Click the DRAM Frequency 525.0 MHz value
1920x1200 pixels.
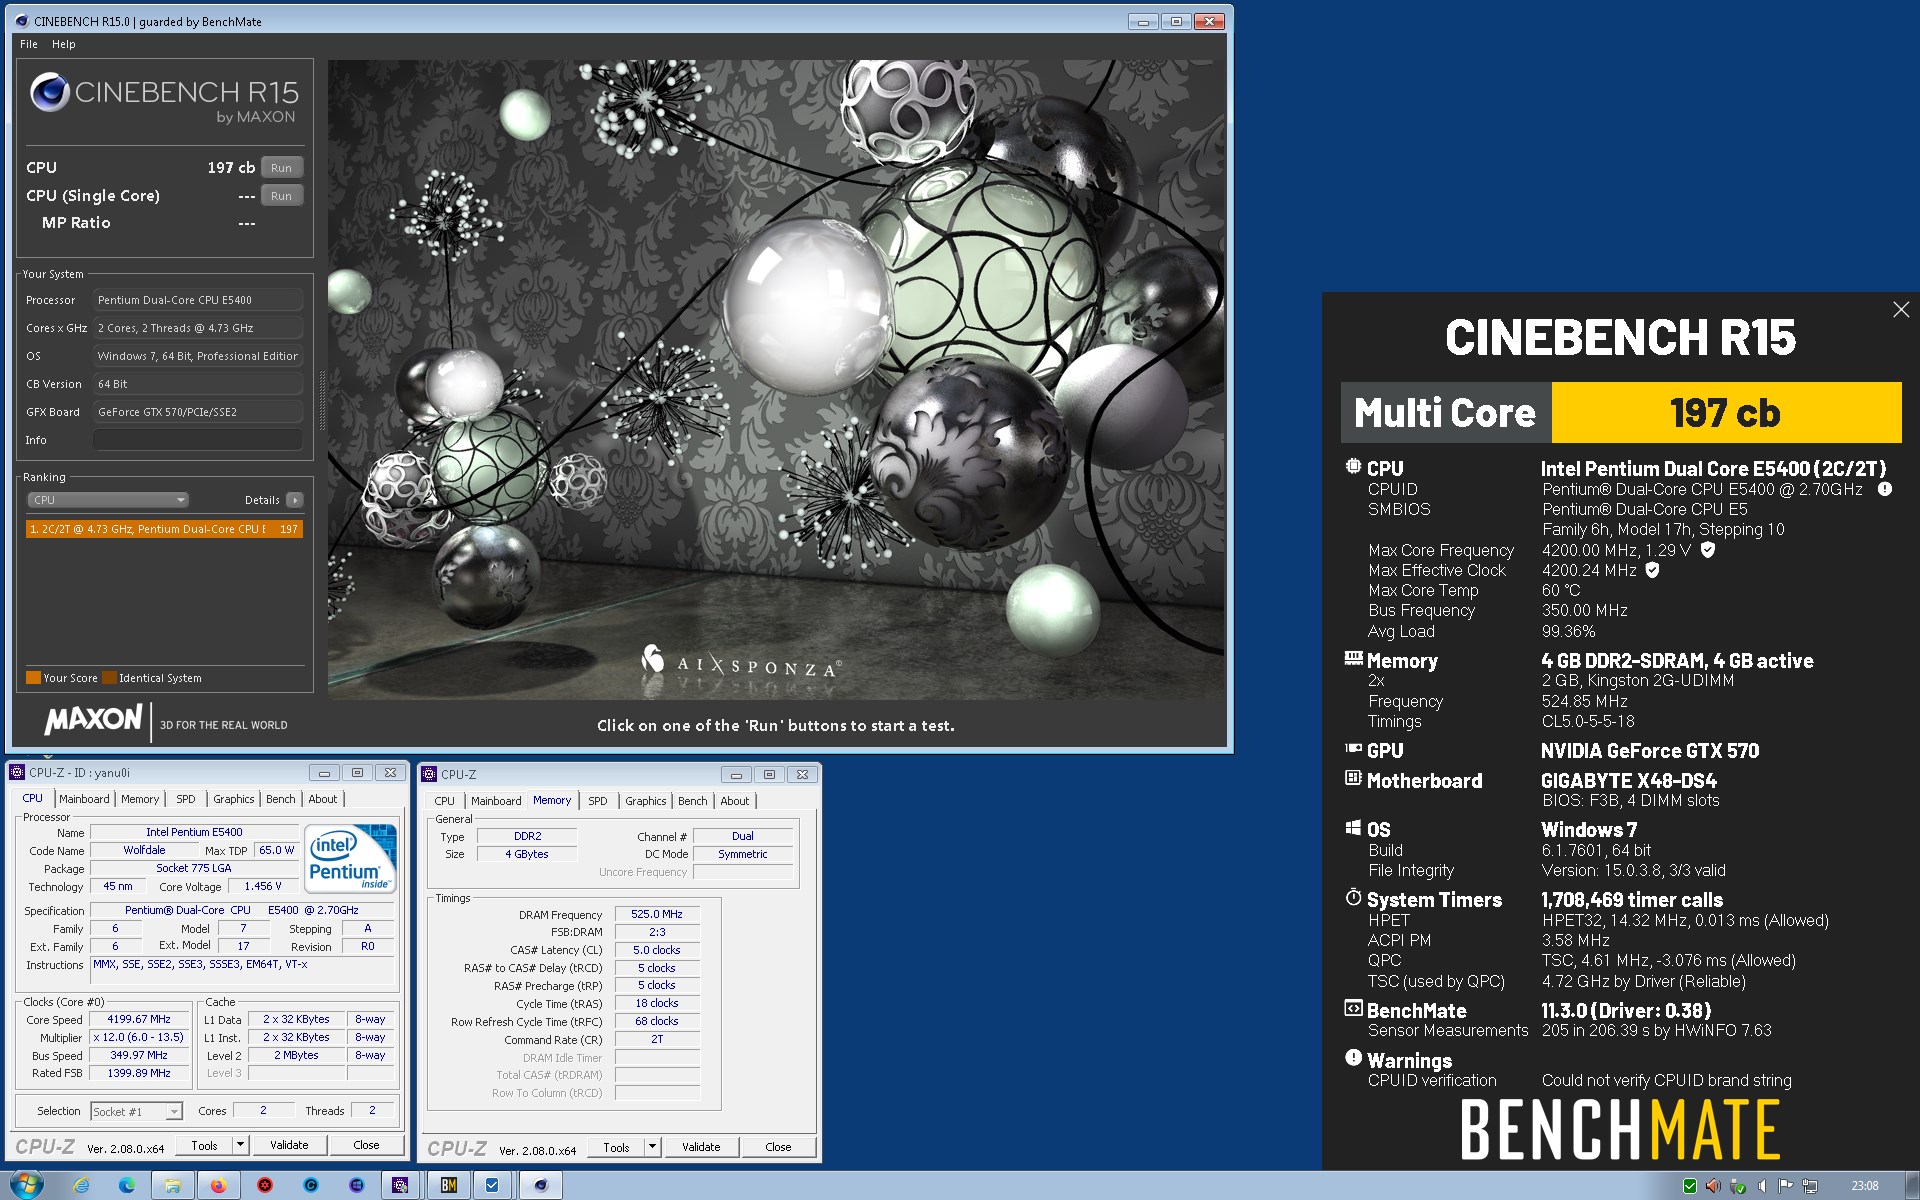click(x=657, y=914)
